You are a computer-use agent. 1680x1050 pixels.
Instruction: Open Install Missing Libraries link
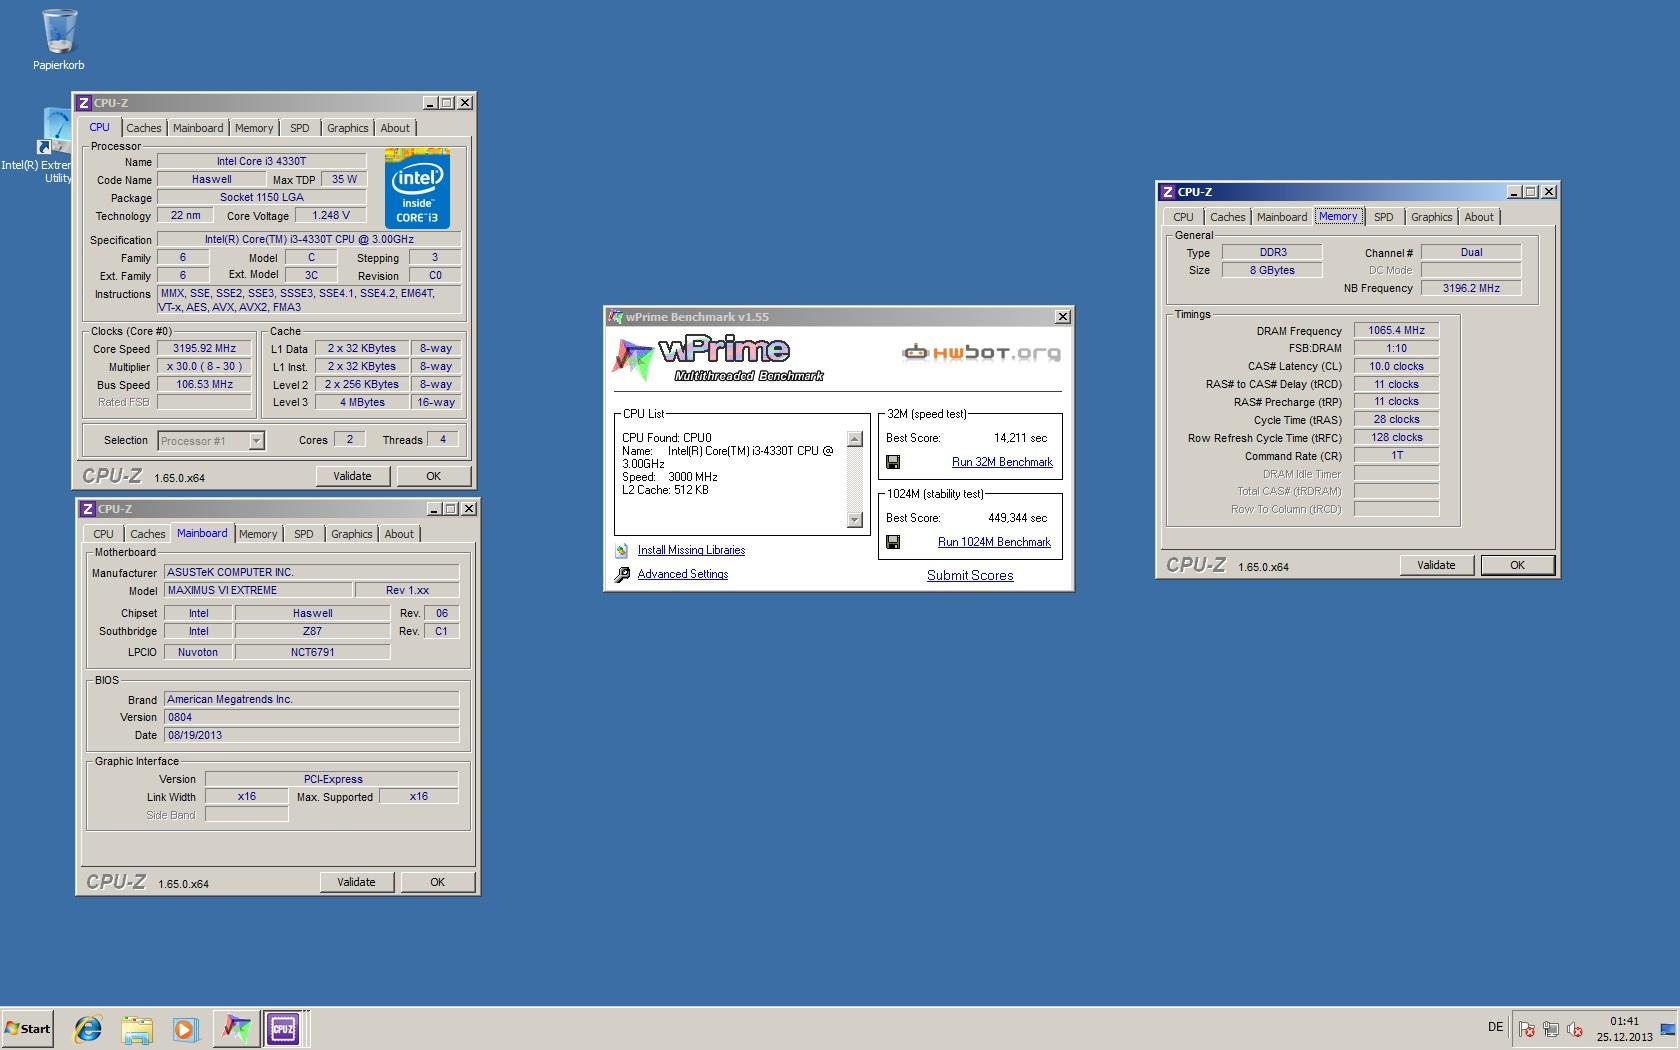[x=691, y=550]
